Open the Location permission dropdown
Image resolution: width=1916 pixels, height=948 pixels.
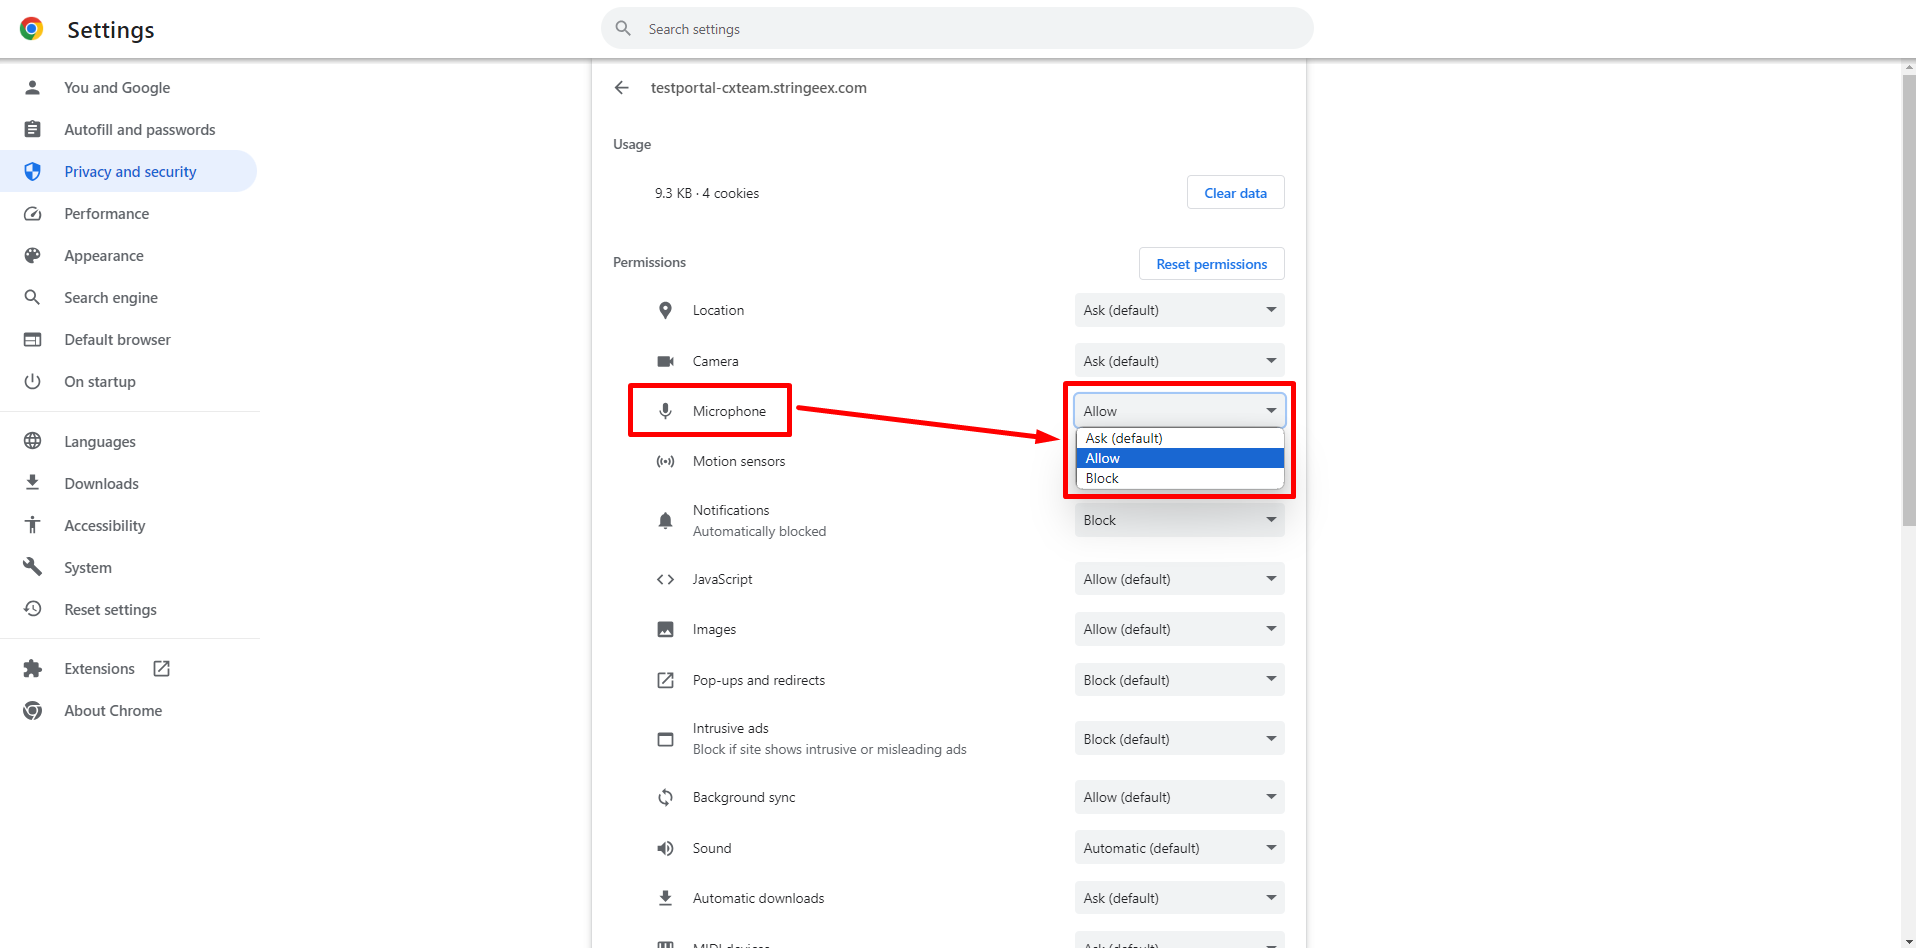[x=1179, y=310]
